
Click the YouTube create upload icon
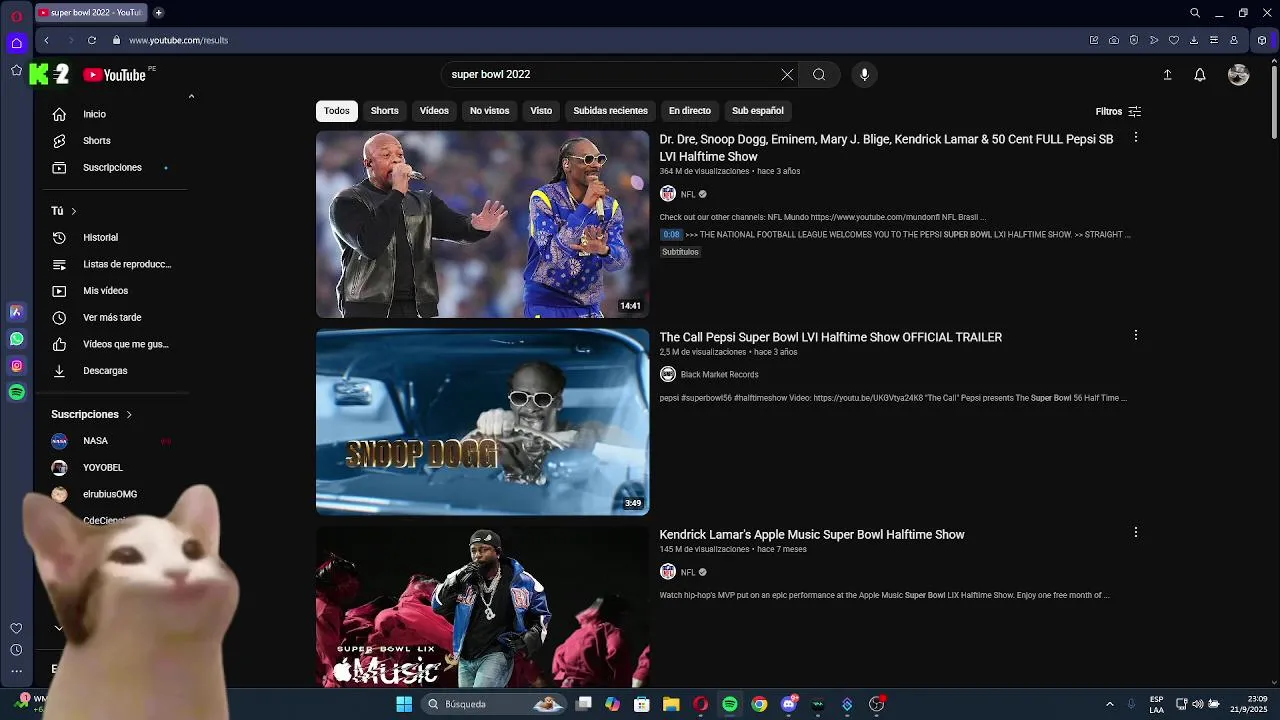pos(1167,75)
